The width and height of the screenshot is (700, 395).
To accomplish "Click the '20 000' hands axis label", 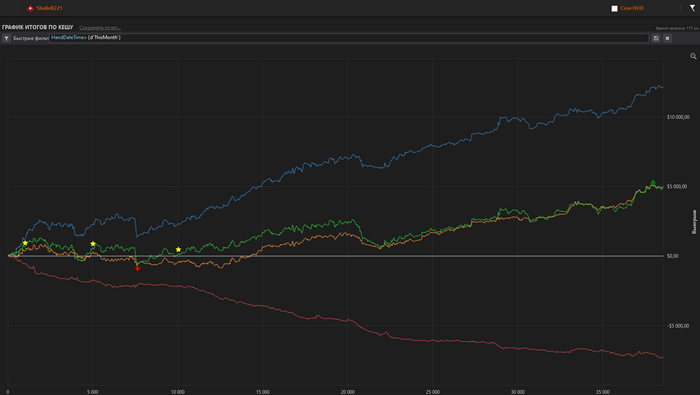I will point(348,392).
